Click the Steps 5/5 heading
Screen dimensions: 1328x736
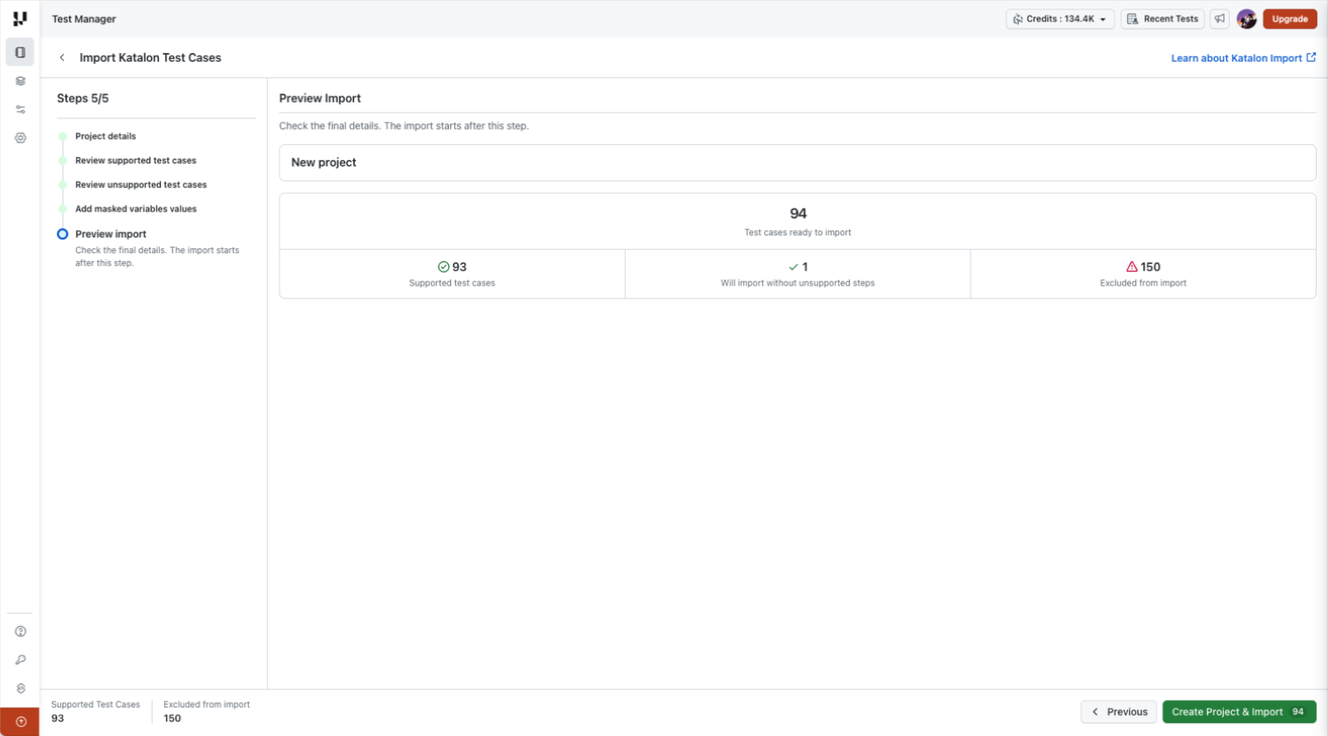(x=83, y=98)
